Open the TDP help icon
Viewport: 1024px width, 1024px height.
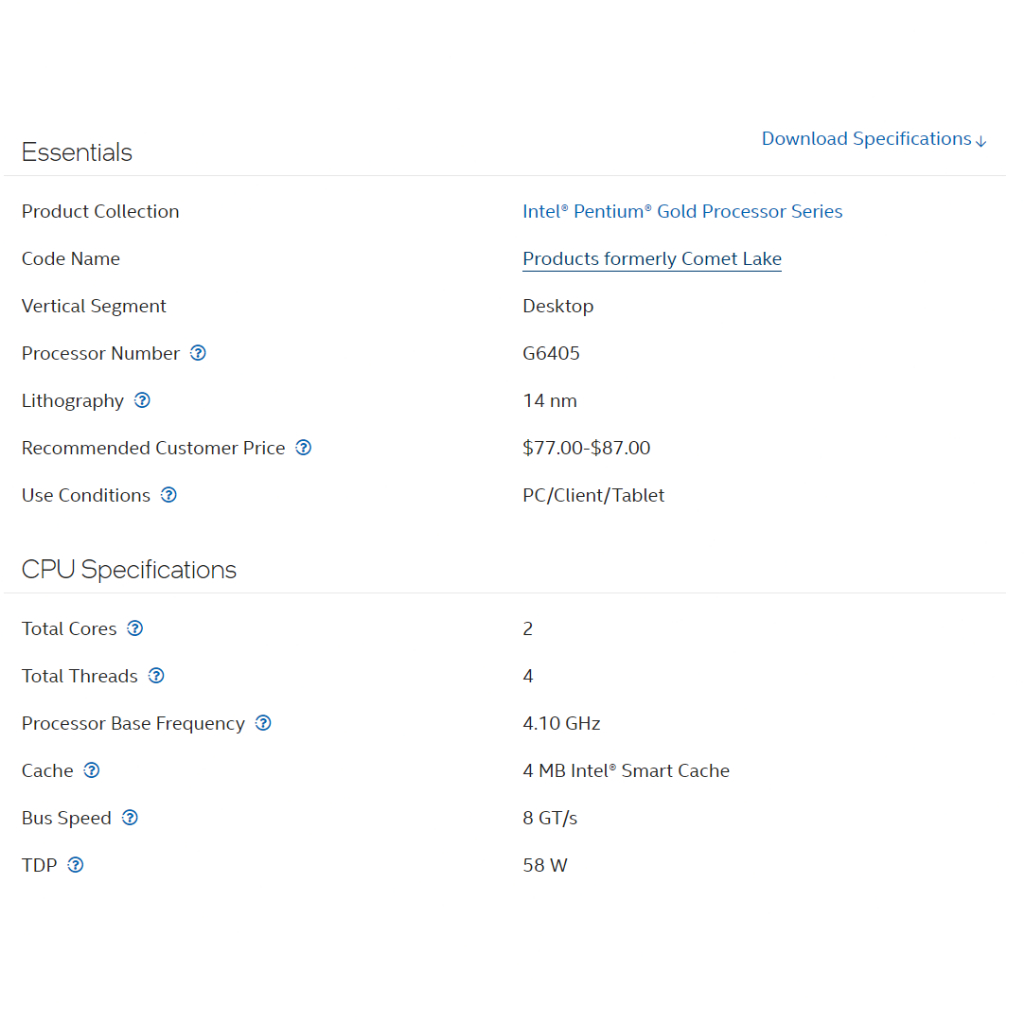click(75, 865)
